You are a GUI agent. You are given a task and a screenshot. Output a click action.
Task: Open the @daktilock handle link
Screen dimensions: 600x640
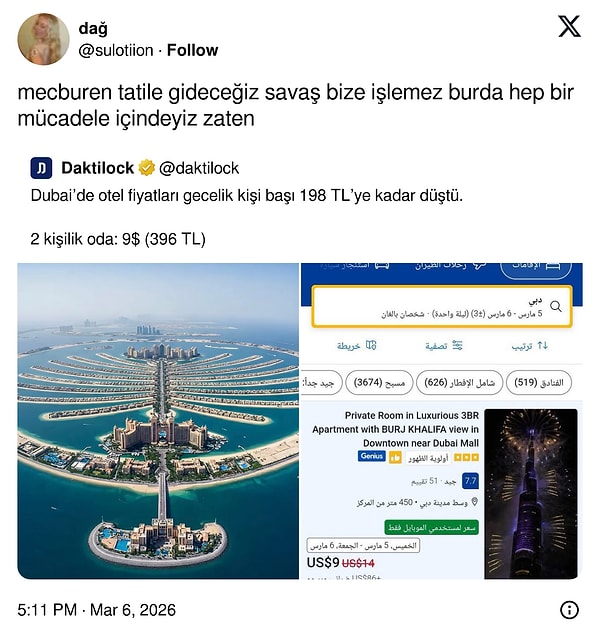[199, 168]
